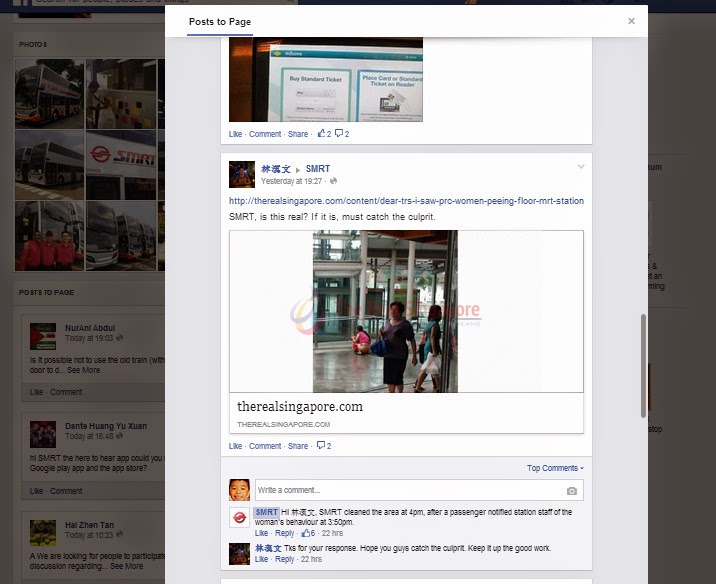This screenshot has width=716, height=584.
Task: Comment on NurAni Abdul's background post
Action: pos(66,392)
